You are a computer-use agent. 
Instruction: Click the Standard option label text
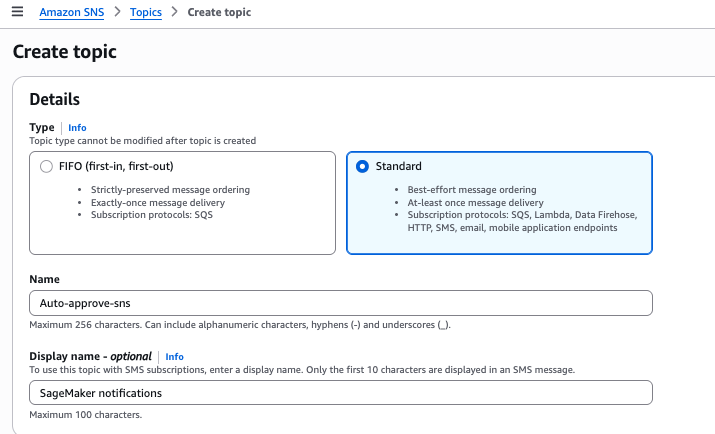pyautogui.click(x=399, y=167)
